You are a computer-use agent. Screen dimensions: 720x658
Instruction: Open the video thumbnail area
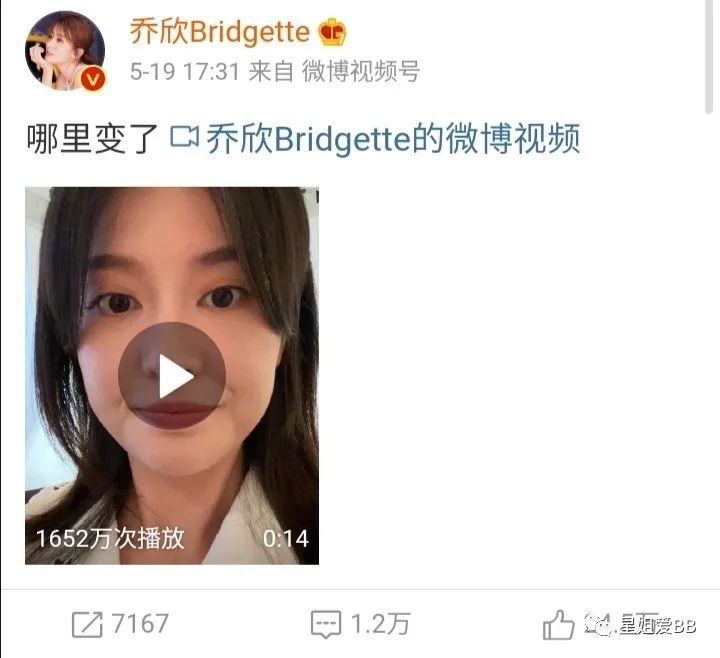click(x=172, y=376)
